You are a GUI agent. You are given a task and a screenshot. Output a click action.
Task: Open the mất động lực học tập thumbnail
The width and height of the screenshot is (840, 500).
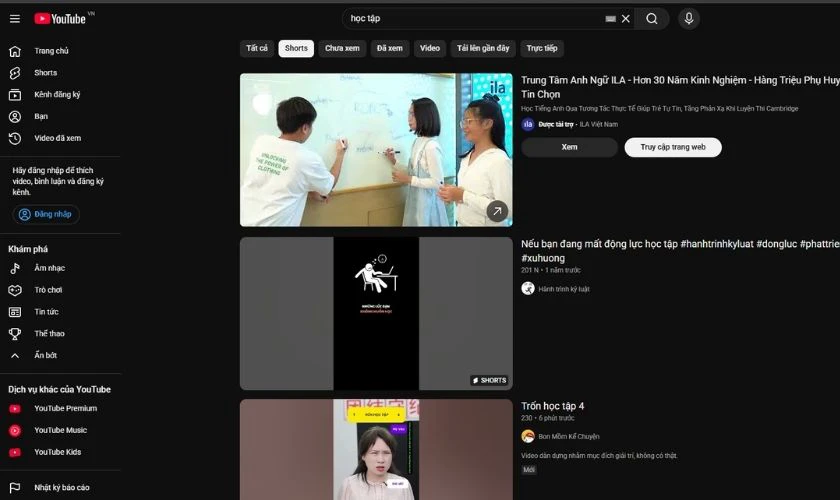coord(376,314)
